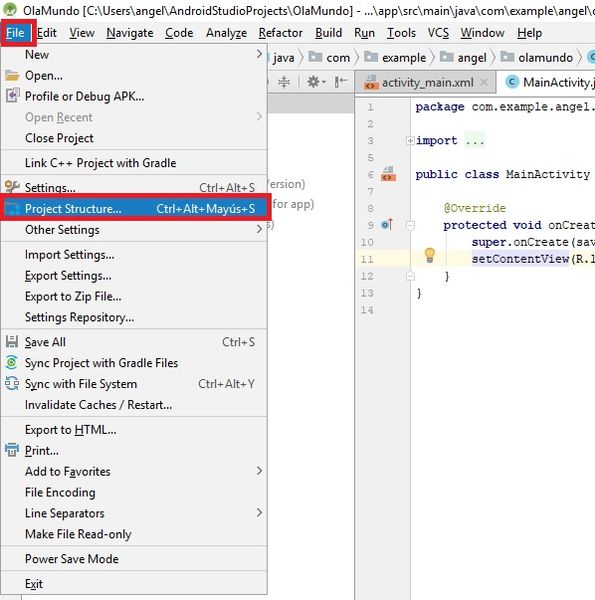The height and width of the screenshot is (600, 595).
Task: Click the floppy disk Save All icon
Action: pos(12,342)
